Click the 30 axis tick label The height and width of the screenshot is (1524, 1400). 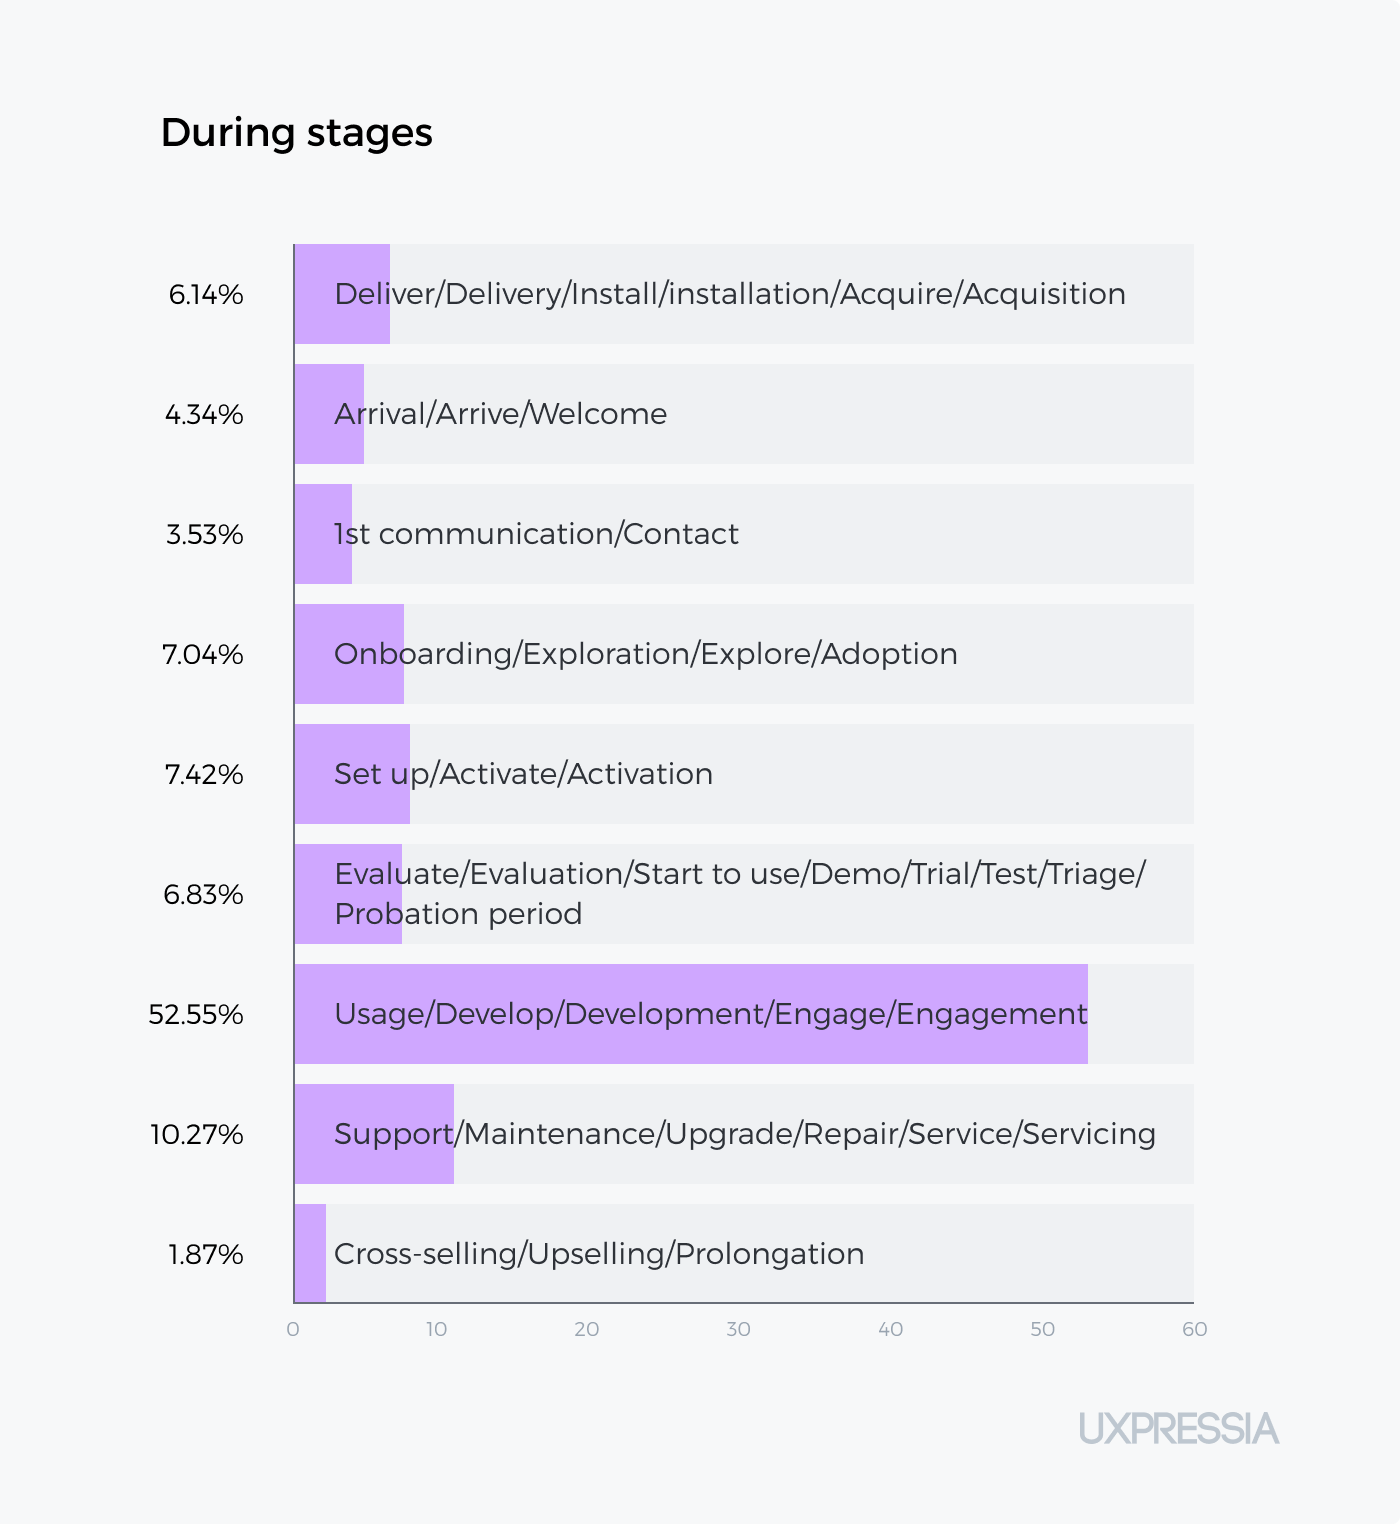[738, 1329]
